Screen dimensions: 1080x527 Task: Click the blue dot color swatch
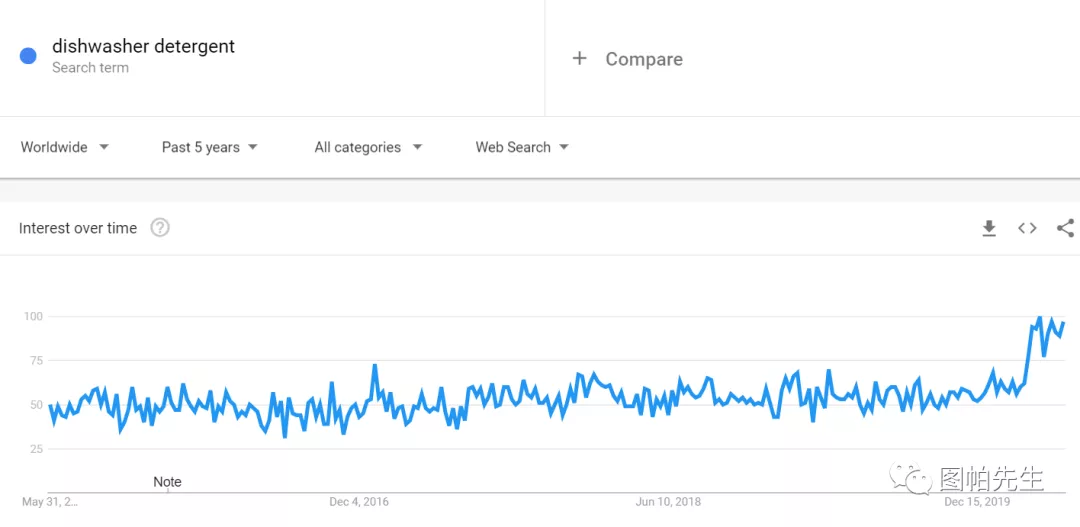pyautogui.click(x=28, y=56)
